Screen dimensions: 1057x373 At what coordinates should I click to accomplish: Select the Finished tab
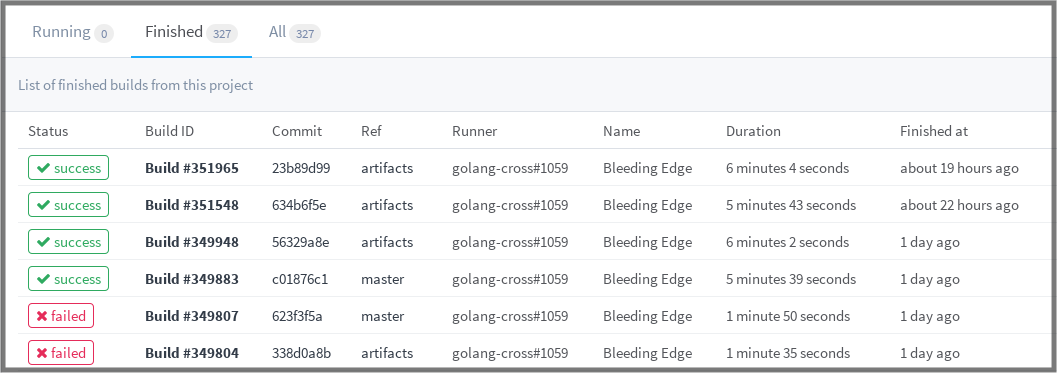click(x=191, y=32)
